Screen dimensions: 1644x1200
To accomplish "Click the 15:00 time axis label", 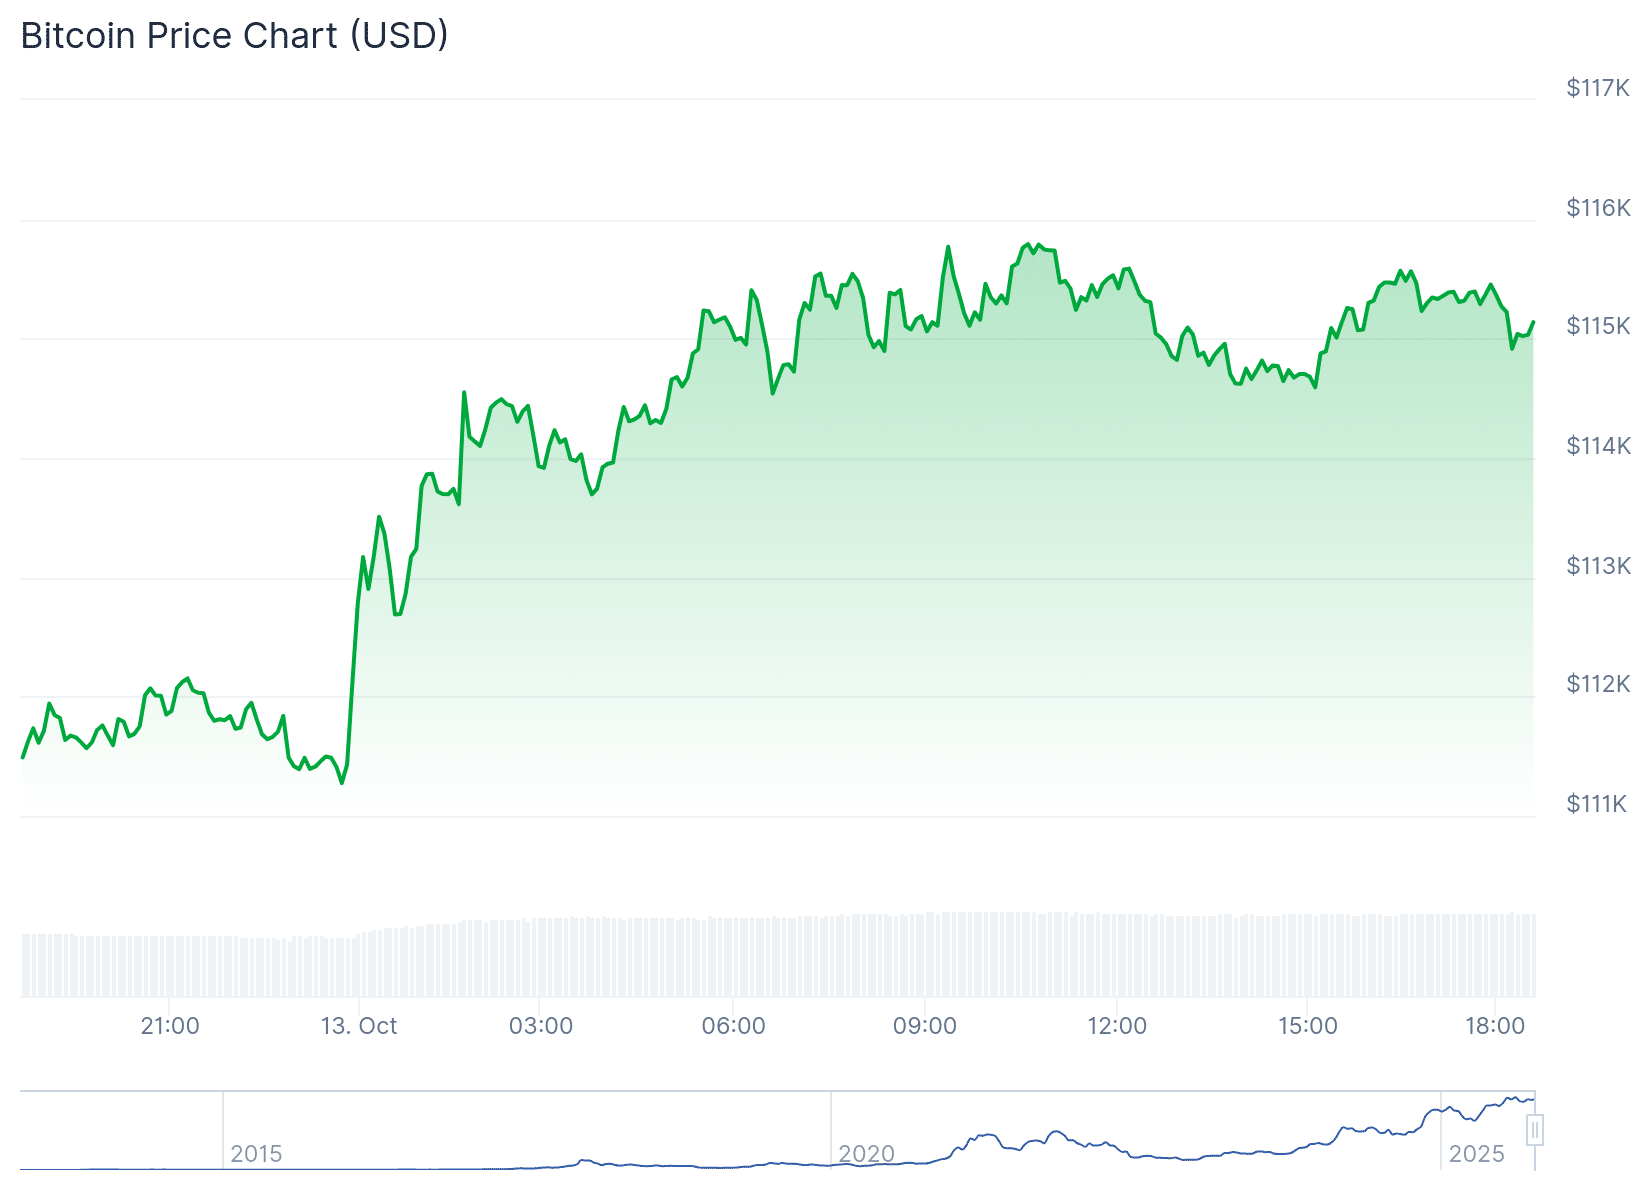I will 1308,1026.
